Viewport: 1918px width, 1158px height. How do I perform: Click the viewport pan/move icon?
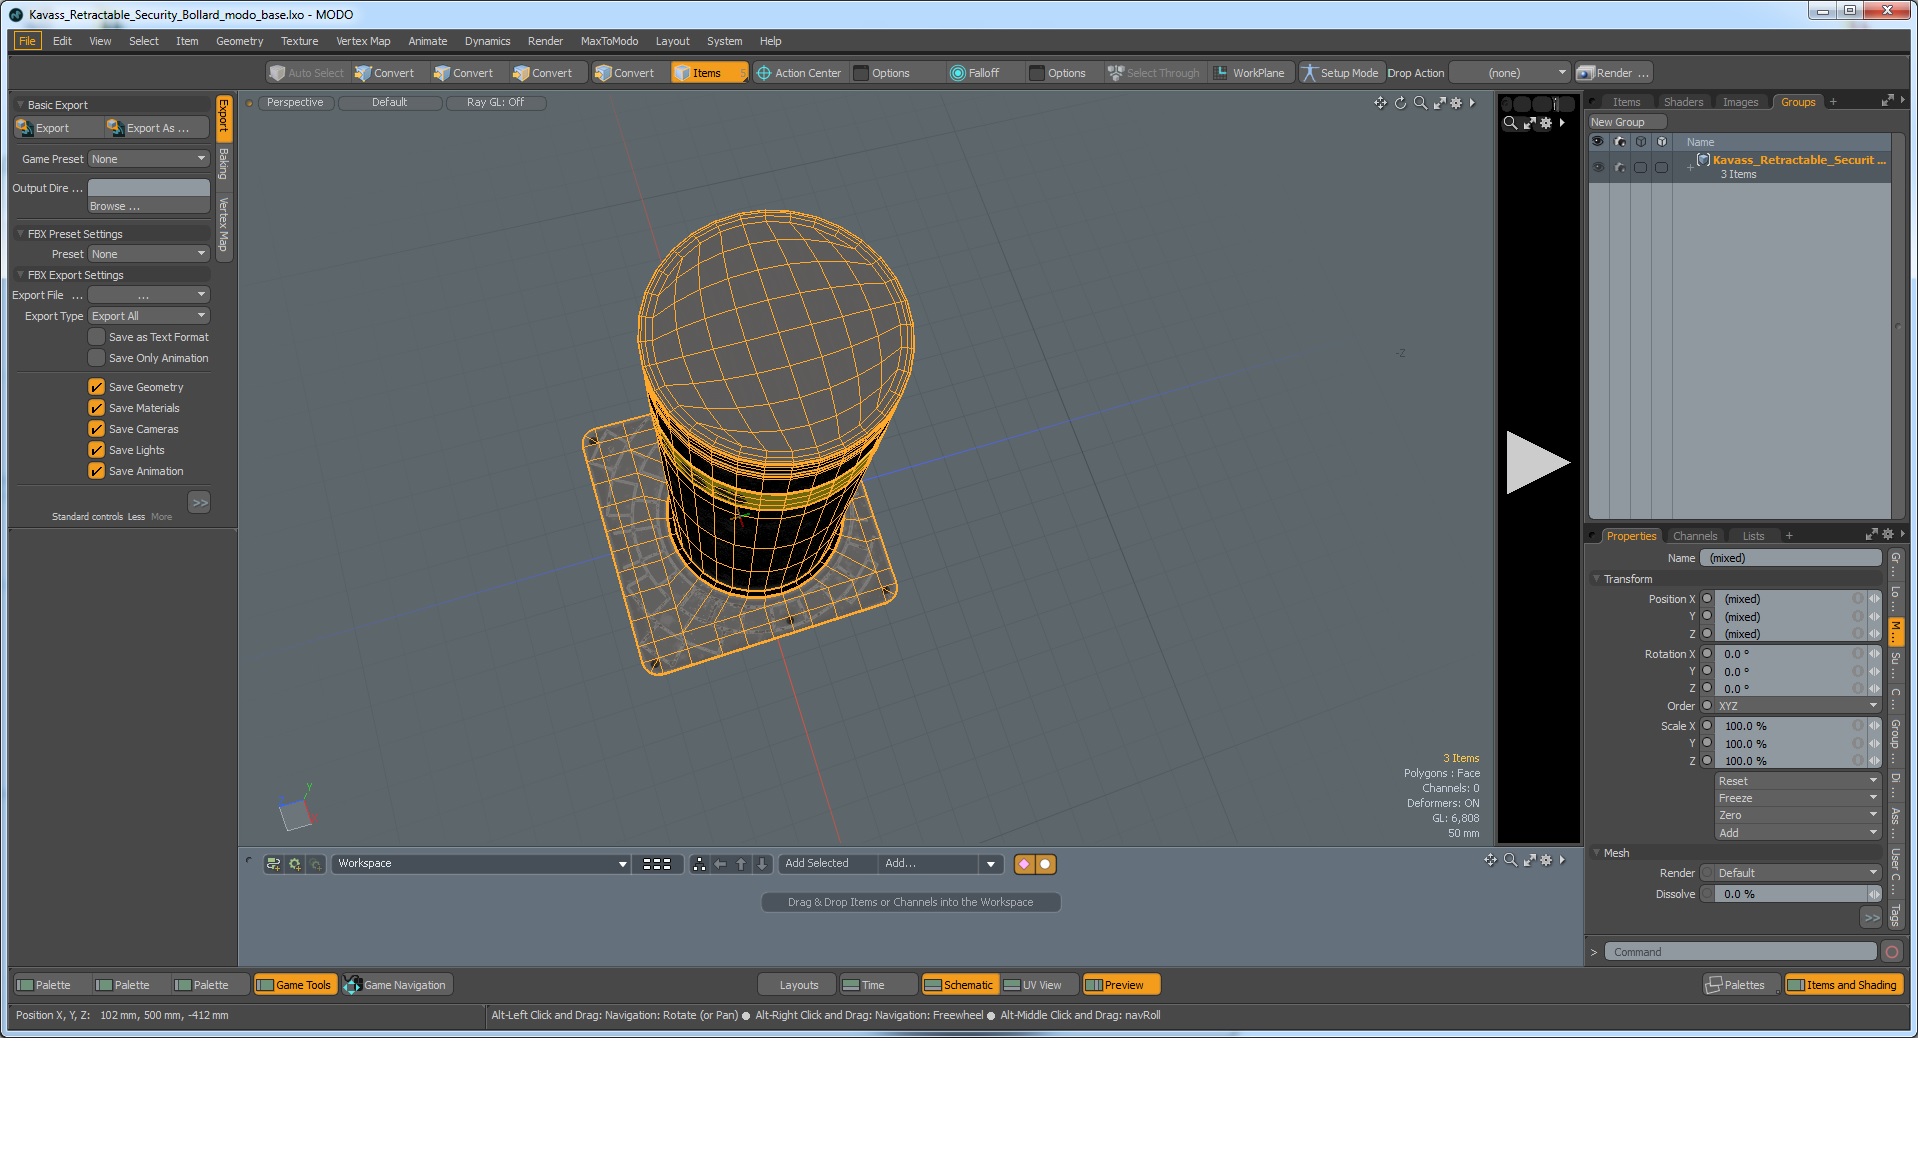tap(1380, 103)
